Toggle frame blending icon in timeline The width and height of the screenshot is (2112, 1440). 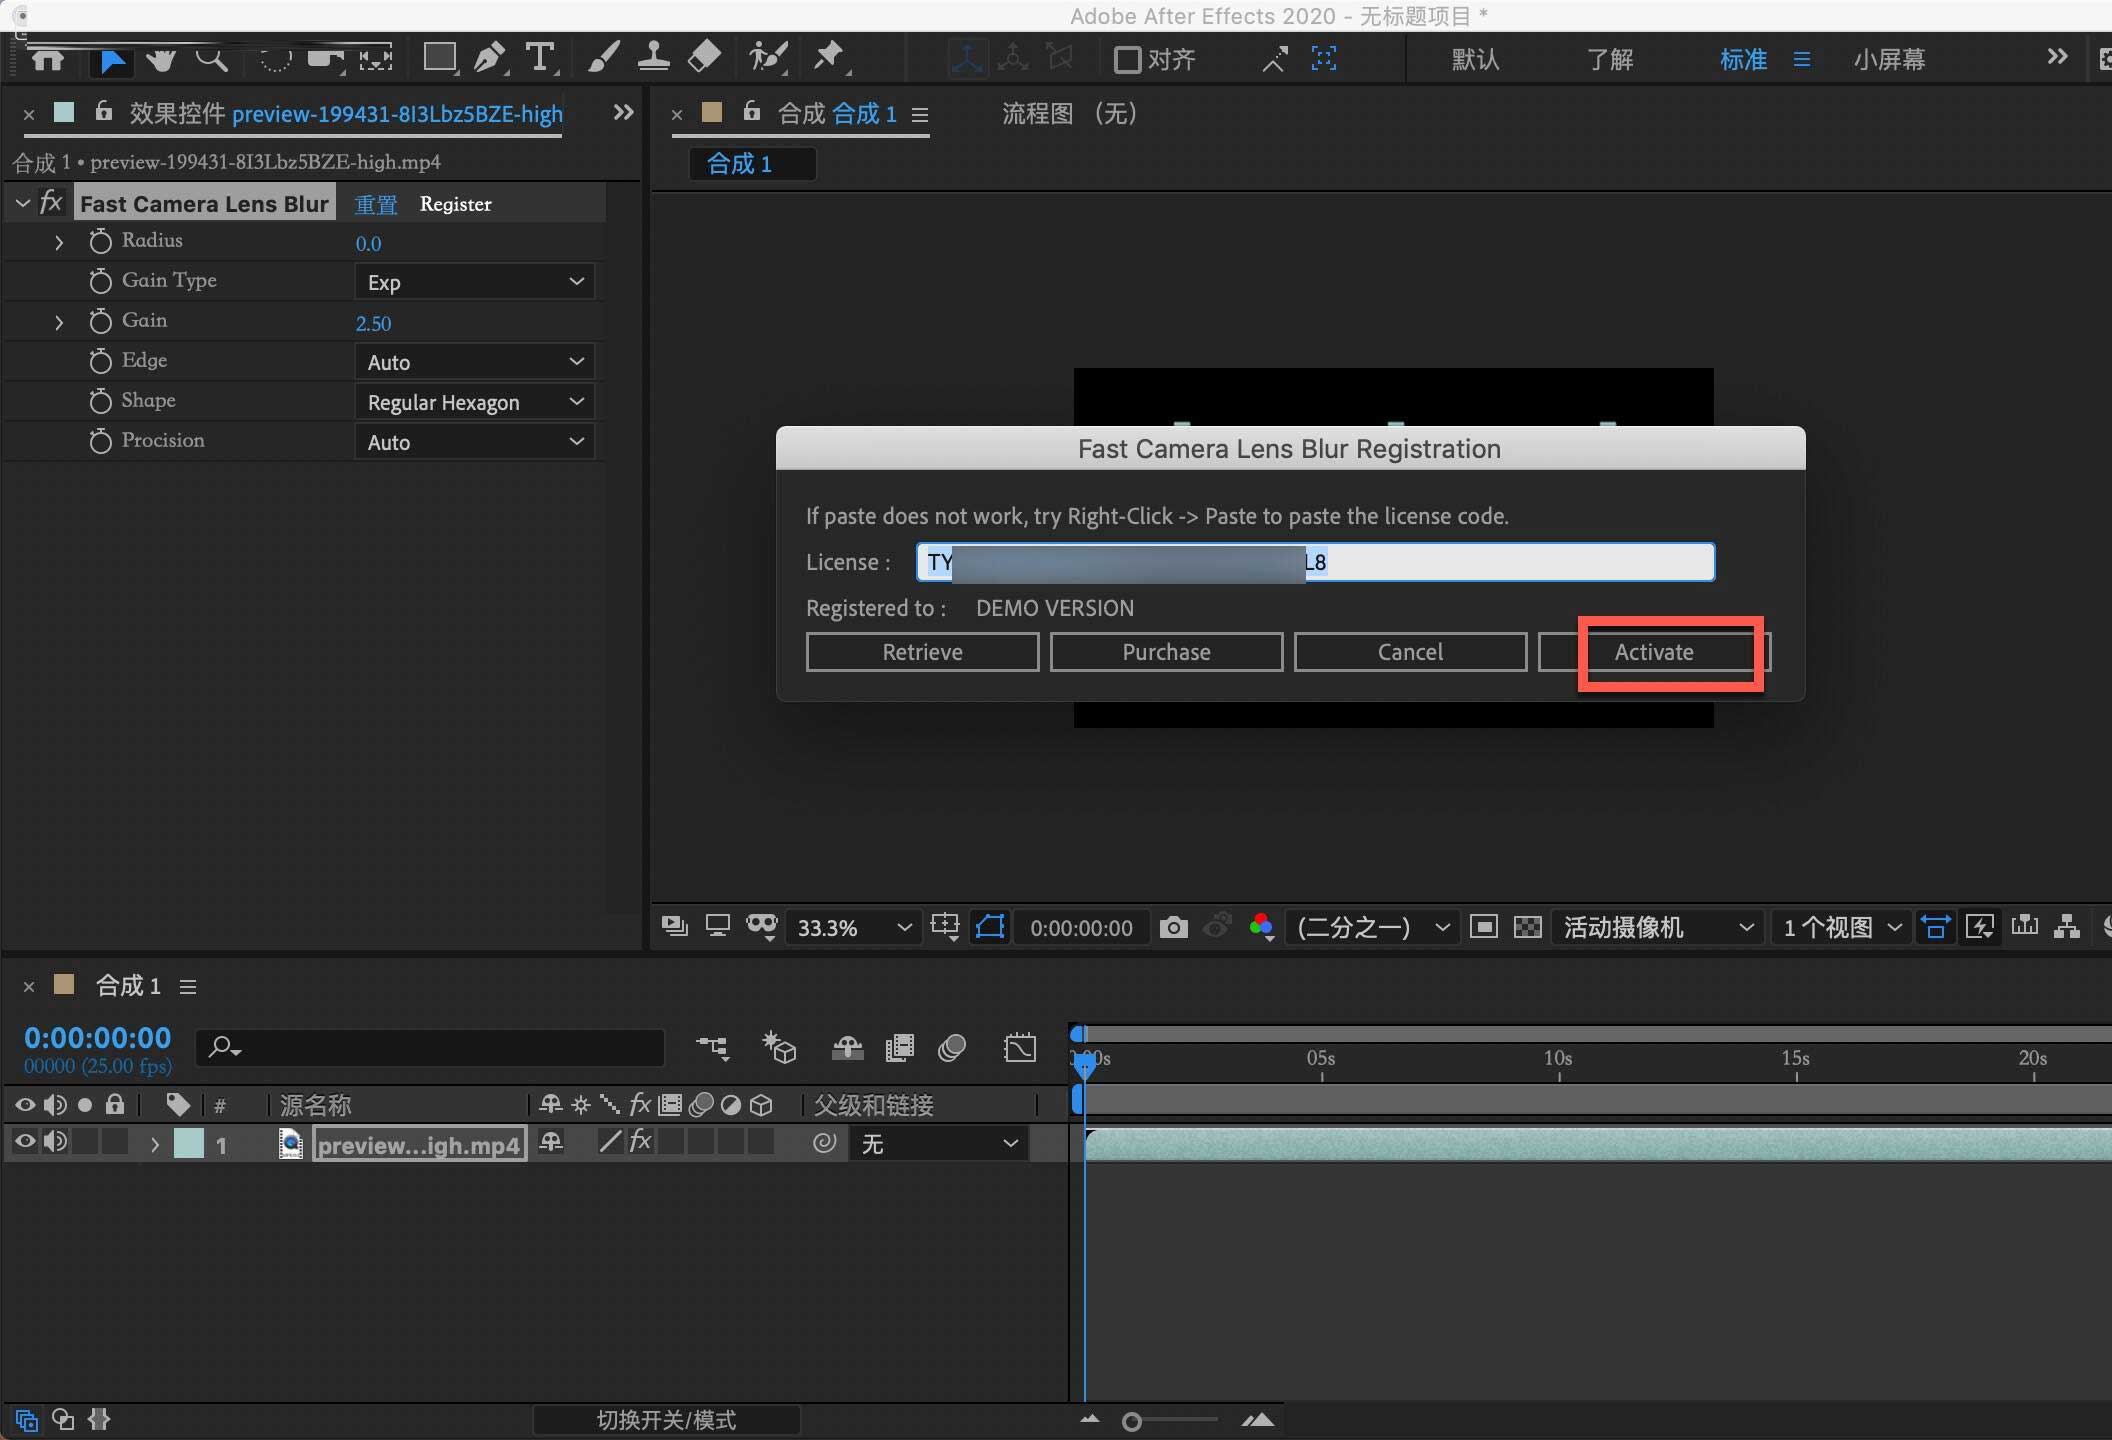click(900, 1047)
